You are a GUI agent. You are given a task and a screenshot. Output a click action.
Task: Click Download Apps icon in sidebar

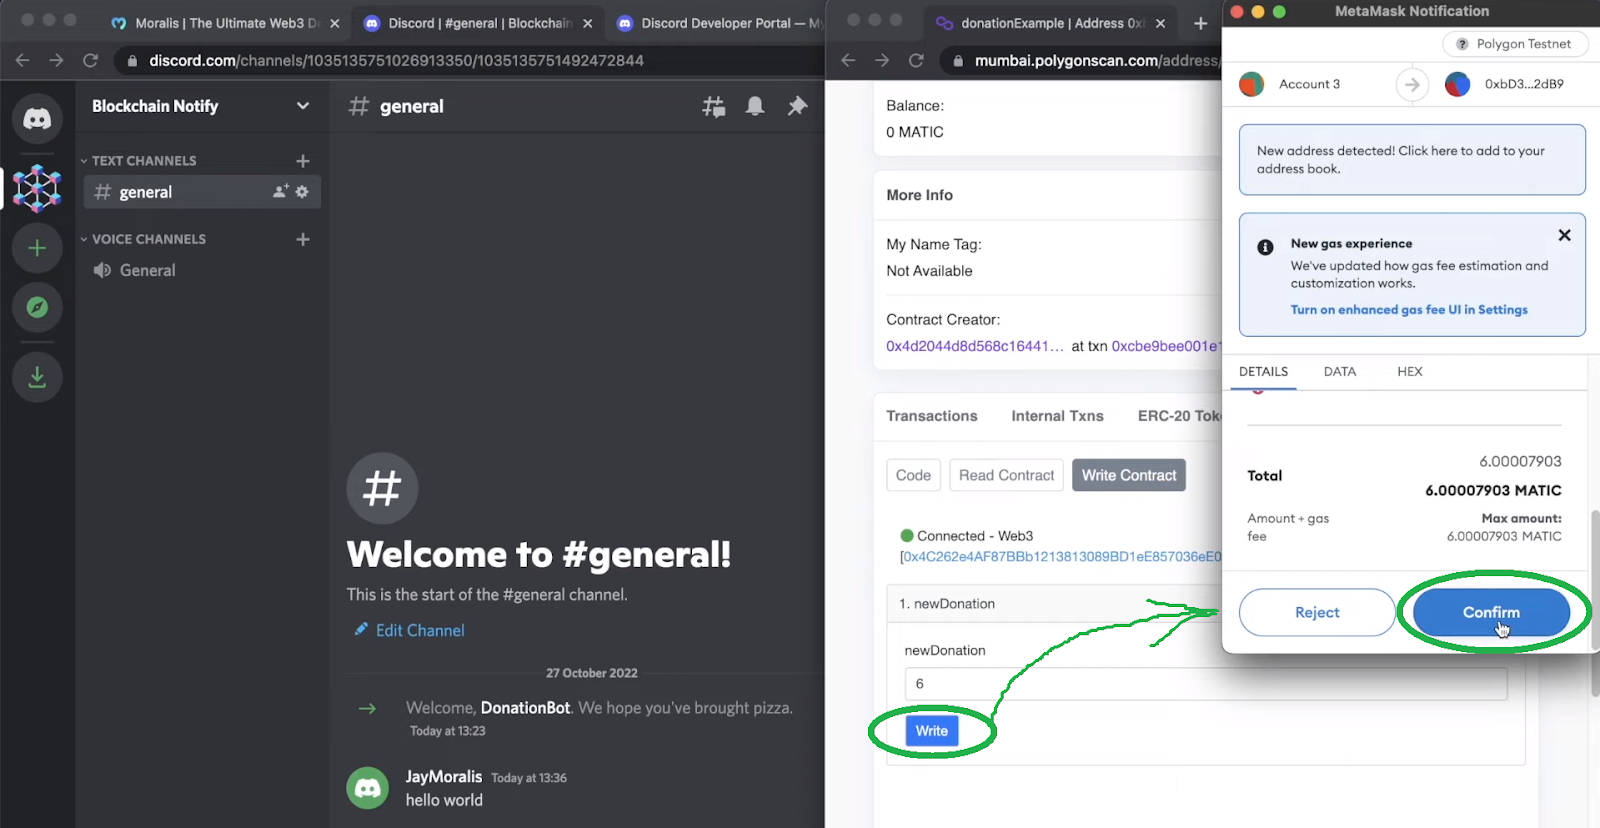37,377
